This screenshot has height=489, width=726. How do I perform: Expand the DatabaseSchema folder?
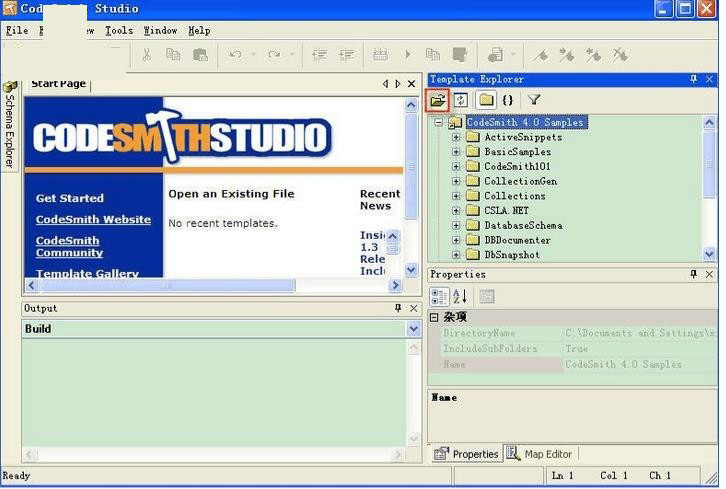456,226
